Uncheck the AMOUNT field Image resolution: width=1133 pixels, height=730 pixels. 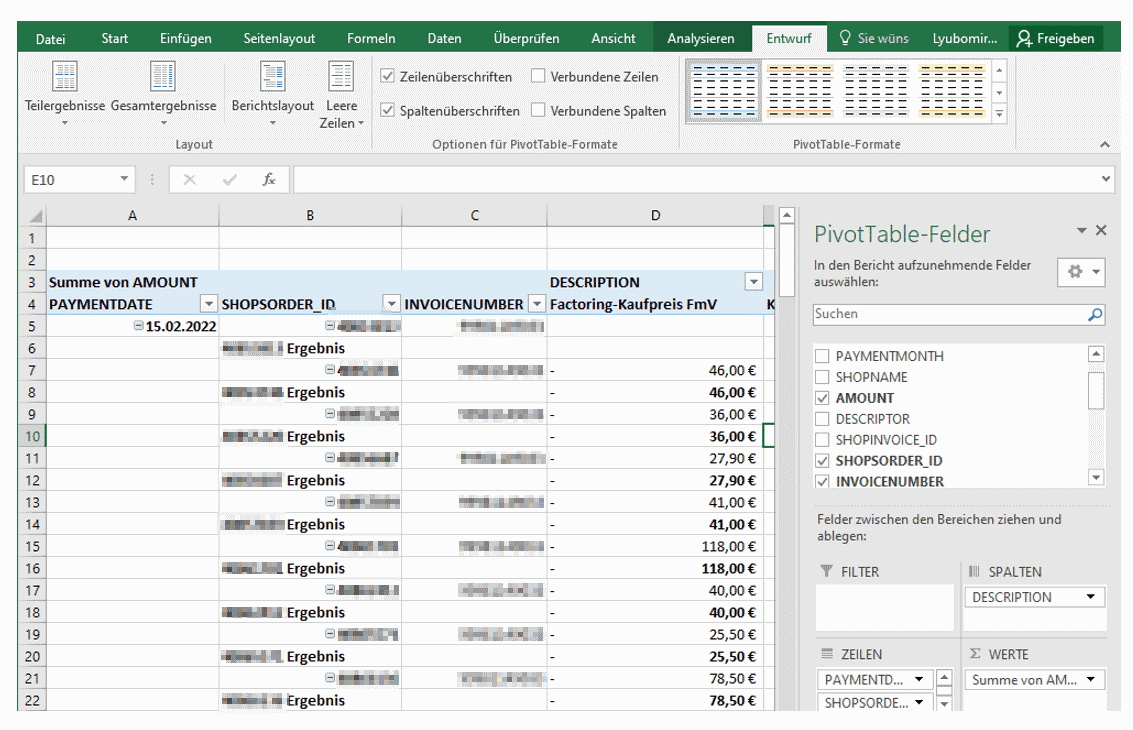click(821, 397)
